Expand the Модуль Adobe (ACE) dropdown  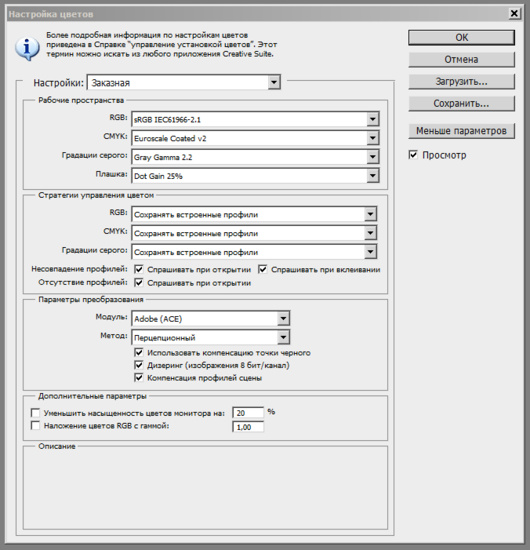[210, 318]
